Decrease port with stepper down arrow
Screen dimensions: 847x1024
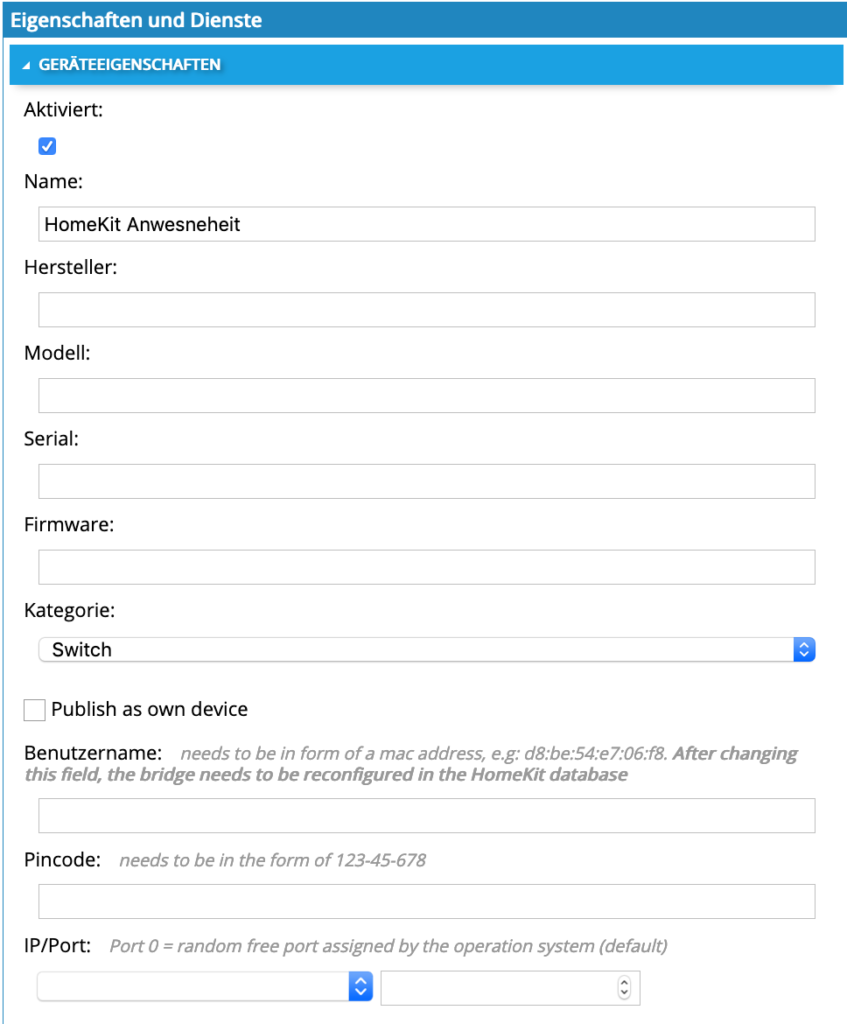(624, 993)
